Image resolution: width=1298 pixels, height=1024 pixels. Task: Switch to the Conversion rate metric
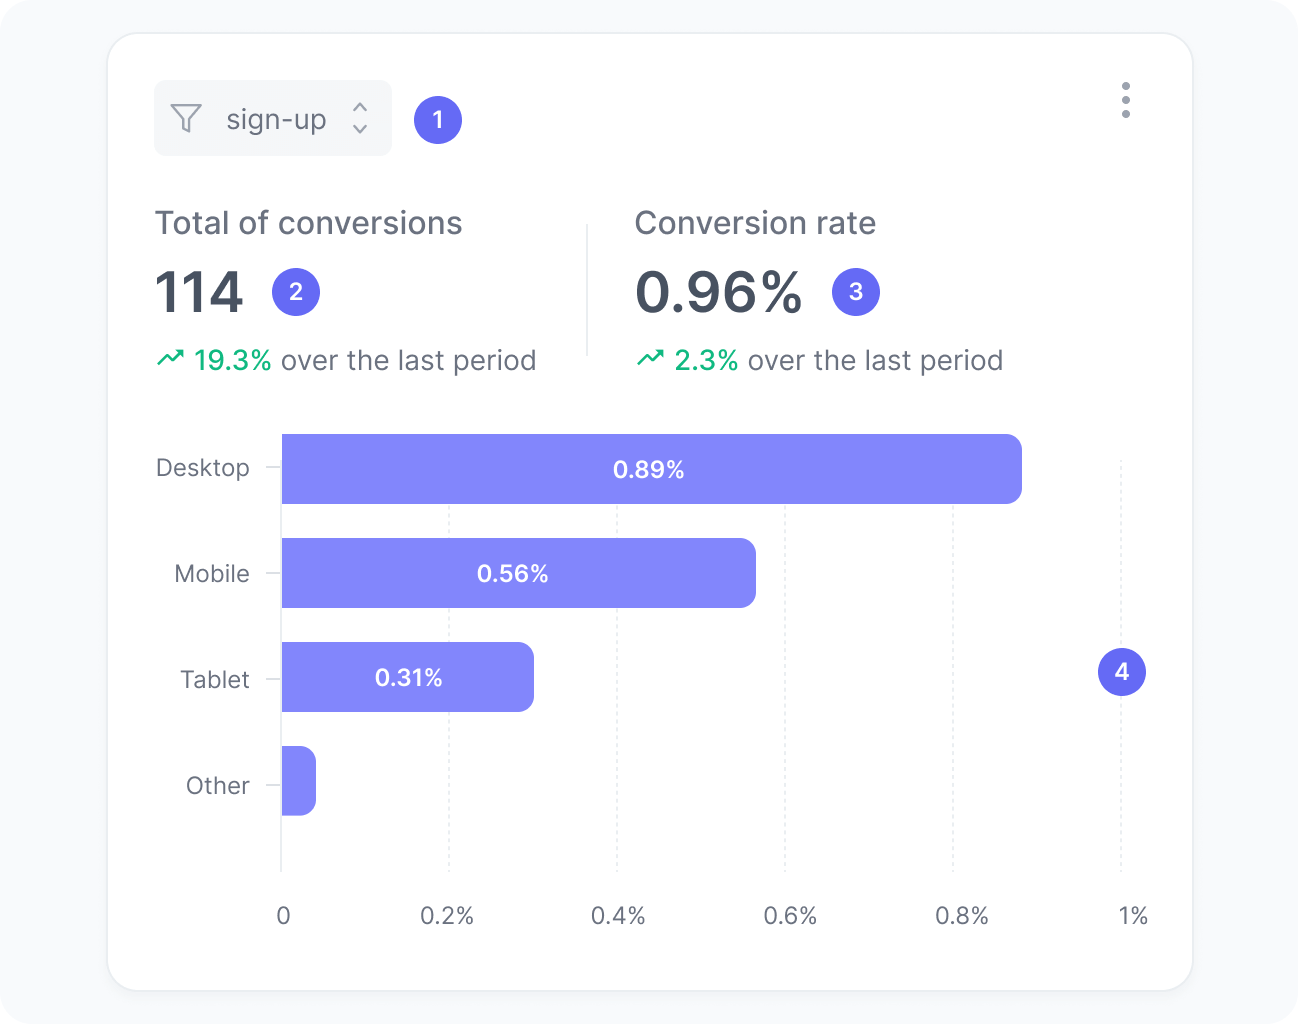[755, 223]
